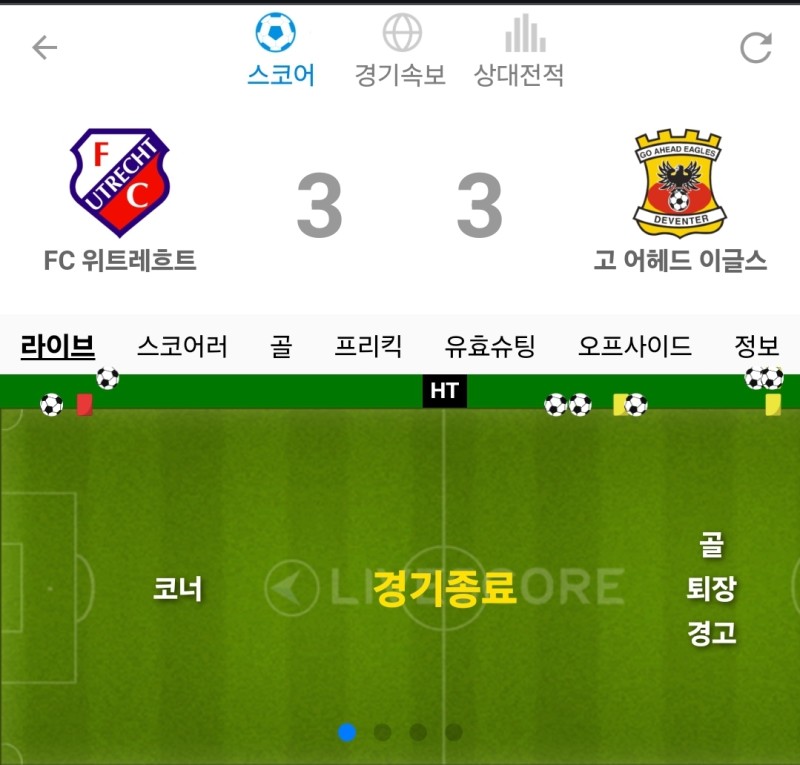800x765 pixels.
Task: Tap the back arrow icon
Action: pos(44,47)
